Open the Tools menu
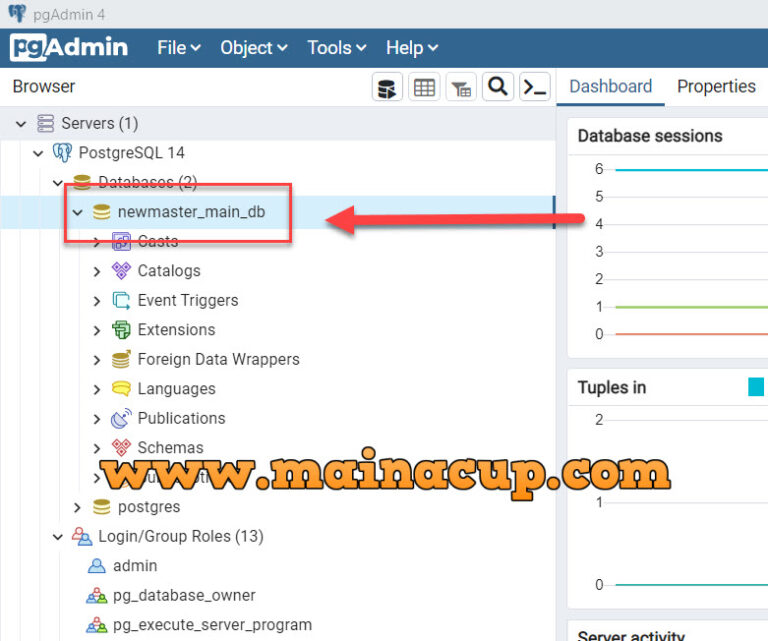Image resolution: width=768 pixels, height=641 pixels. coord(336,47)
